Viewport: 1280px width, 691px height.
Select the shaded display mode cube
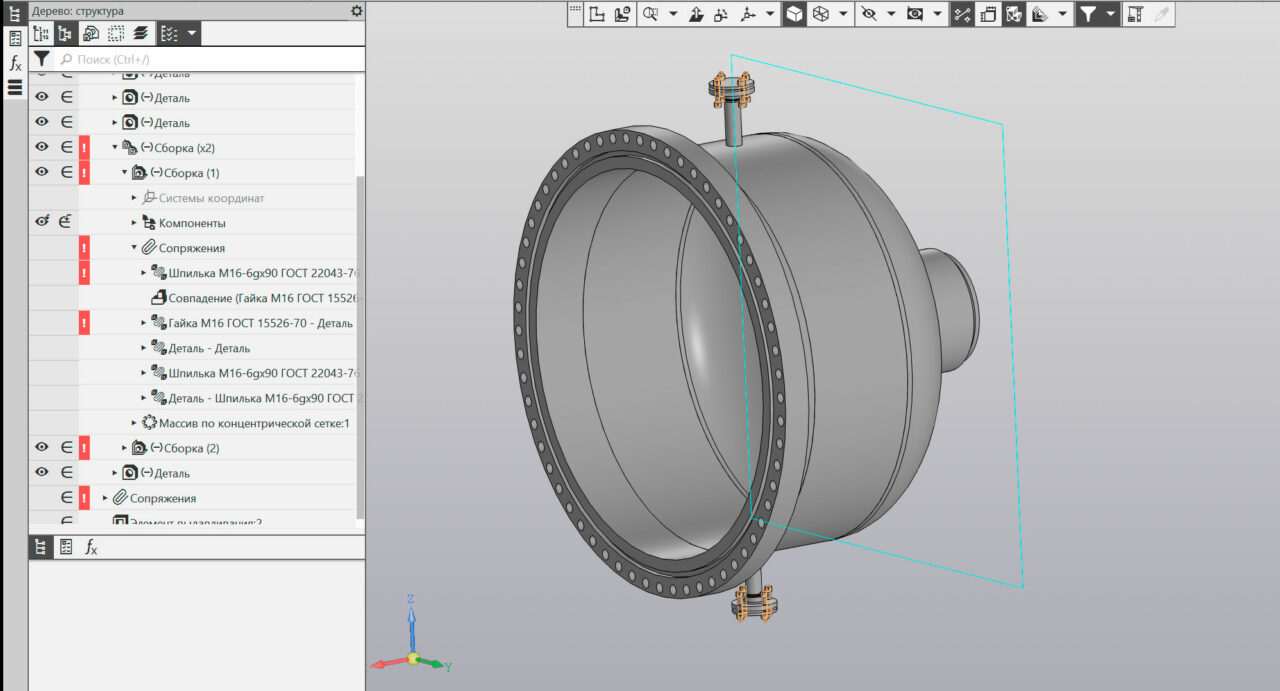point(794,14)
